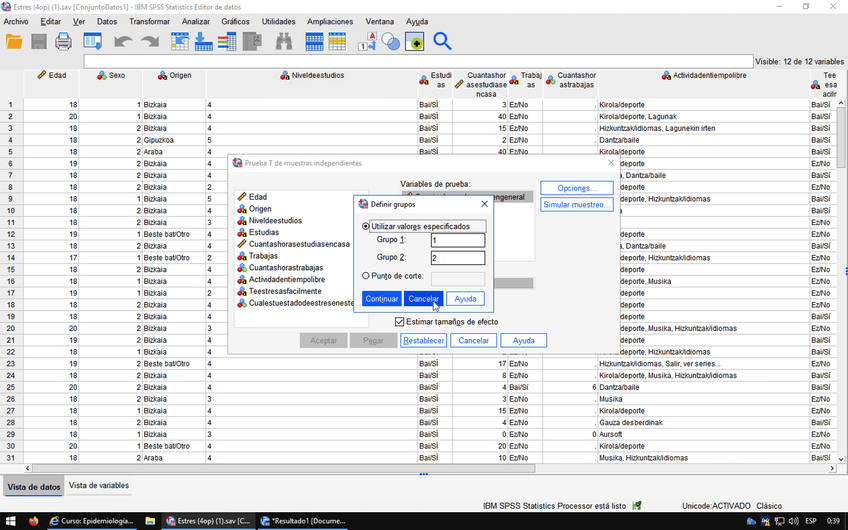Click inside the Grupo 1 value field
The image size is (848, 530).
(x=457, y=241)
